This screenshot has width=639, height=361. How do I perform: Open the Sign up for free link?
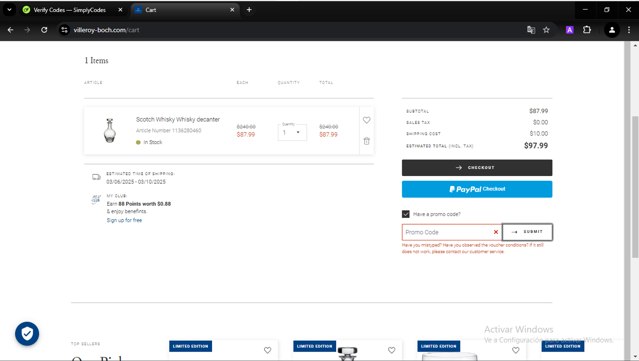[x=124, y=220]
